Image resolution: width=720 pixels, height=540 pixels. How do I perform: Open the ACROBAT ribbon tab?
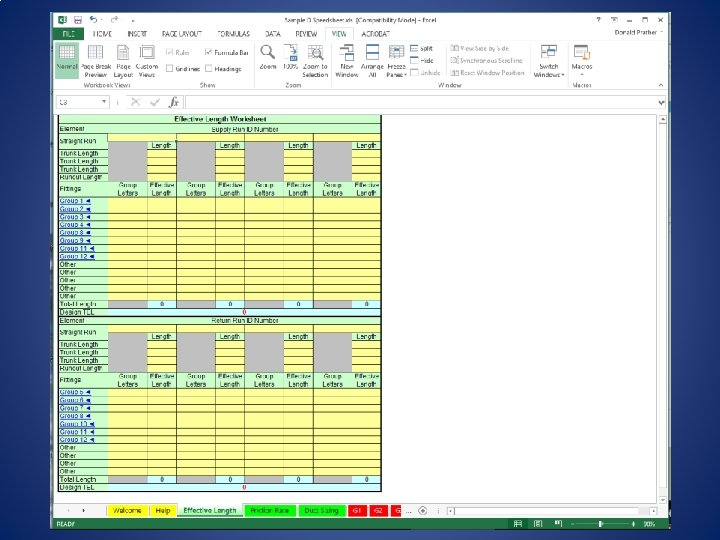(x=375, y=34)
